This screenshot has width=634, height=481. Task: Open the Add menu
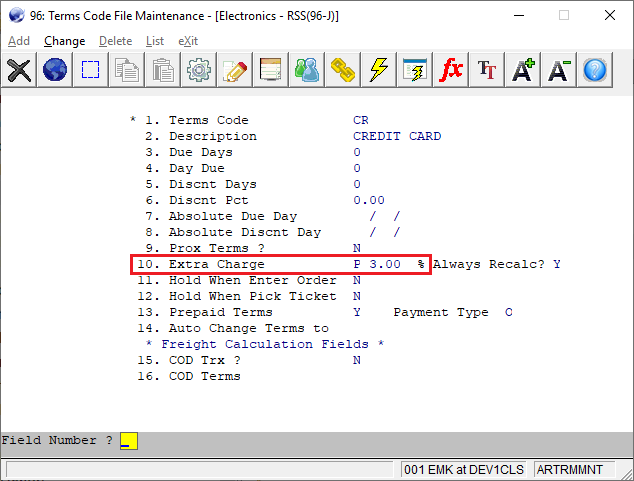coord(19,41)
